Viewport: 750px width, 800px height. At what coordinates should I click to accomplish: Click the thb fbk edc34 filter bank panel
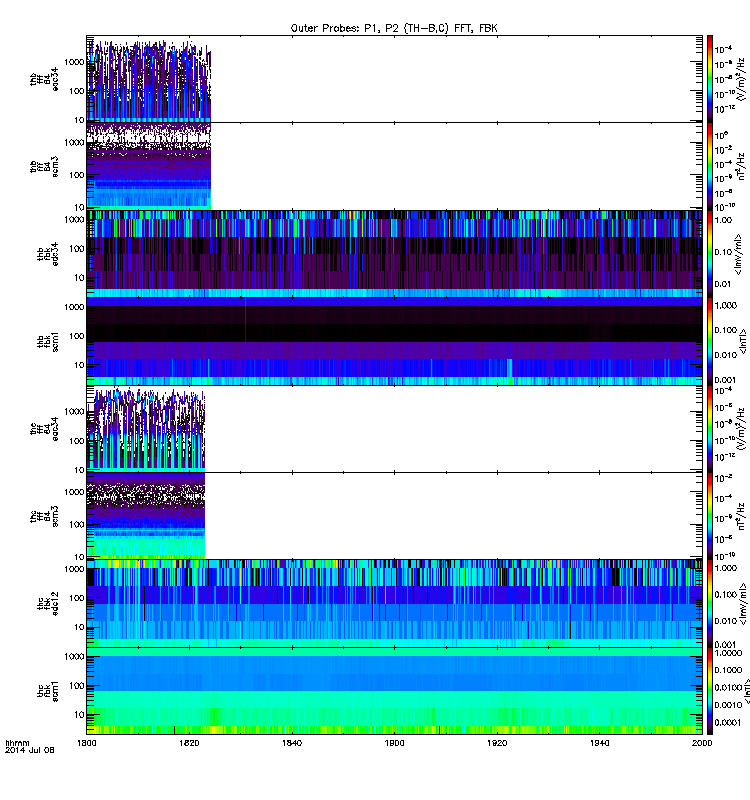point(394,254)
